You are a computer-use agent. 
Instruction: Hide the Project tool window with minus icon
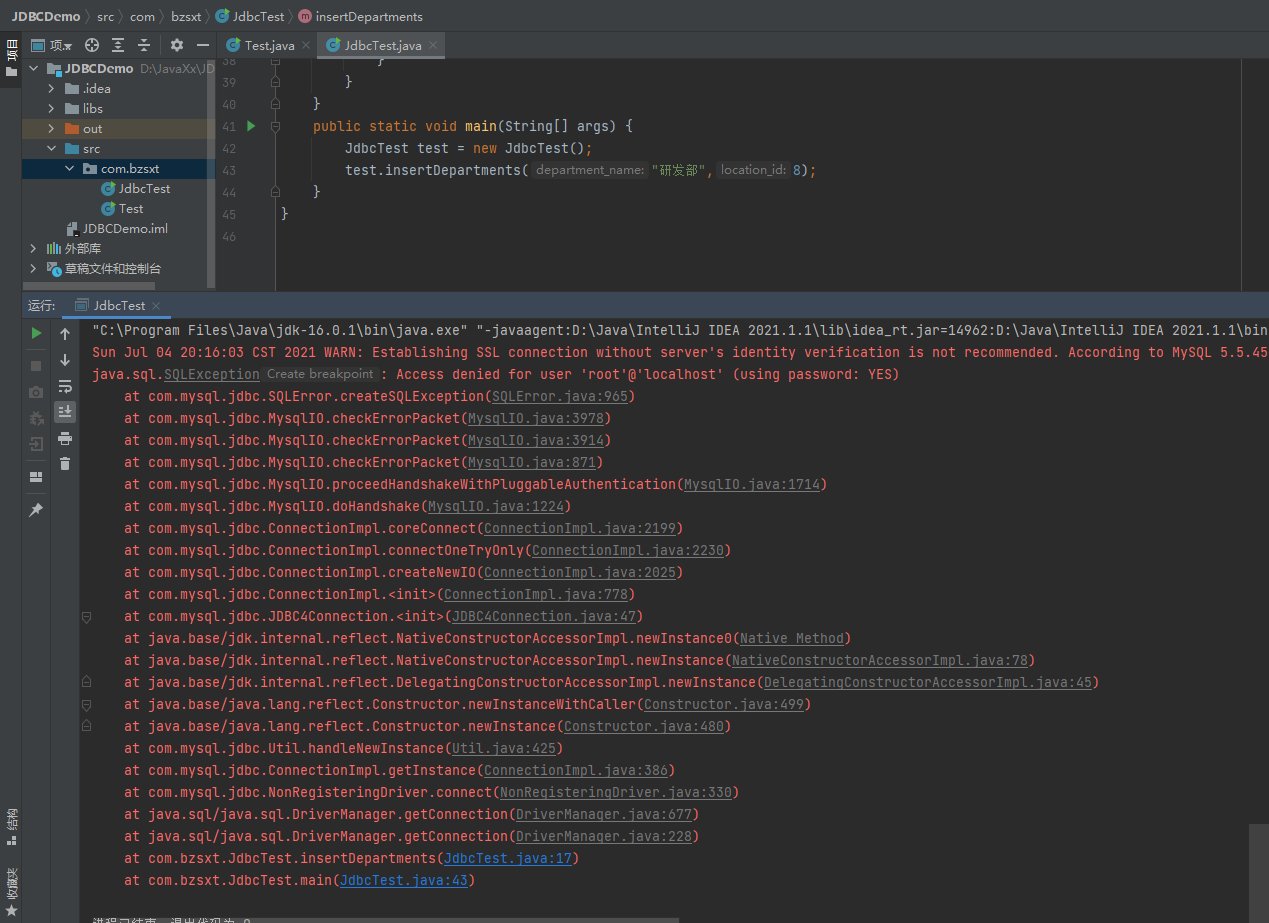pos(203,45)
